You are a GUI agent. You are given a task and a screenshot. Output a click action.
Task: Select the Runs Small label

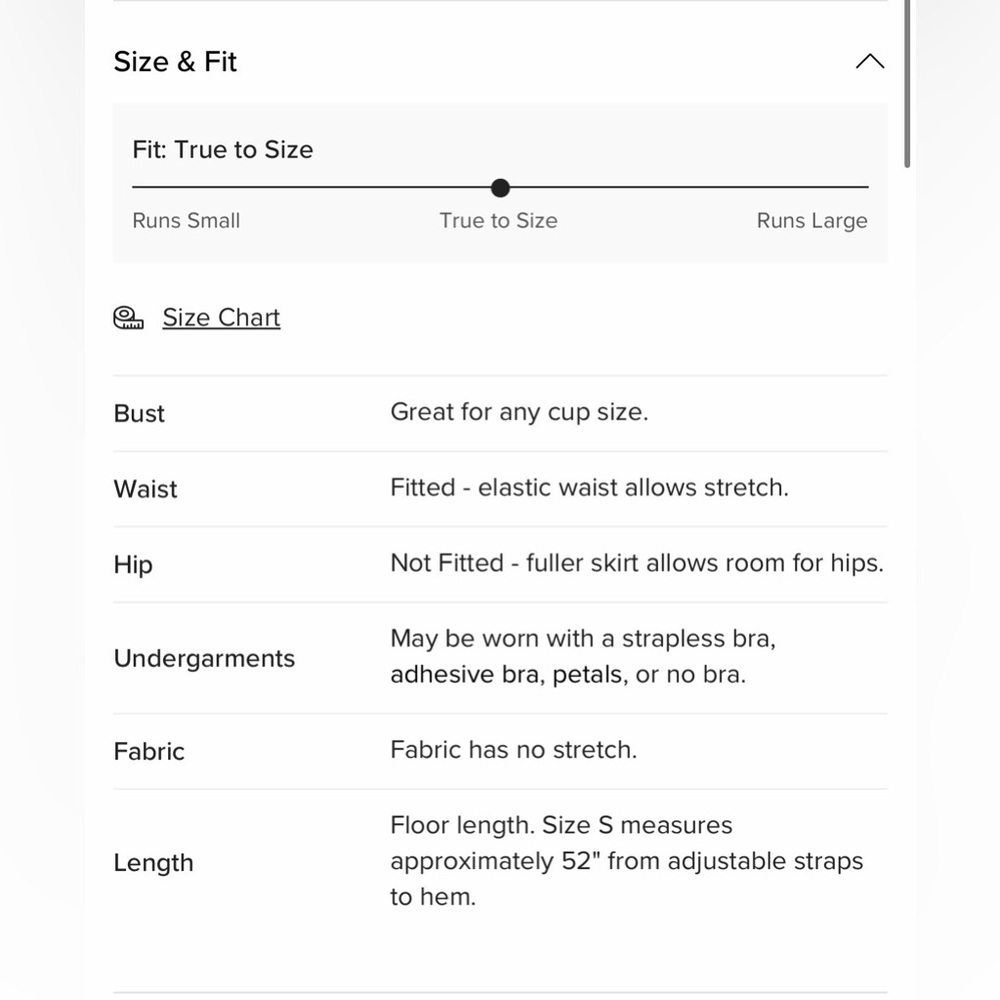186,221
